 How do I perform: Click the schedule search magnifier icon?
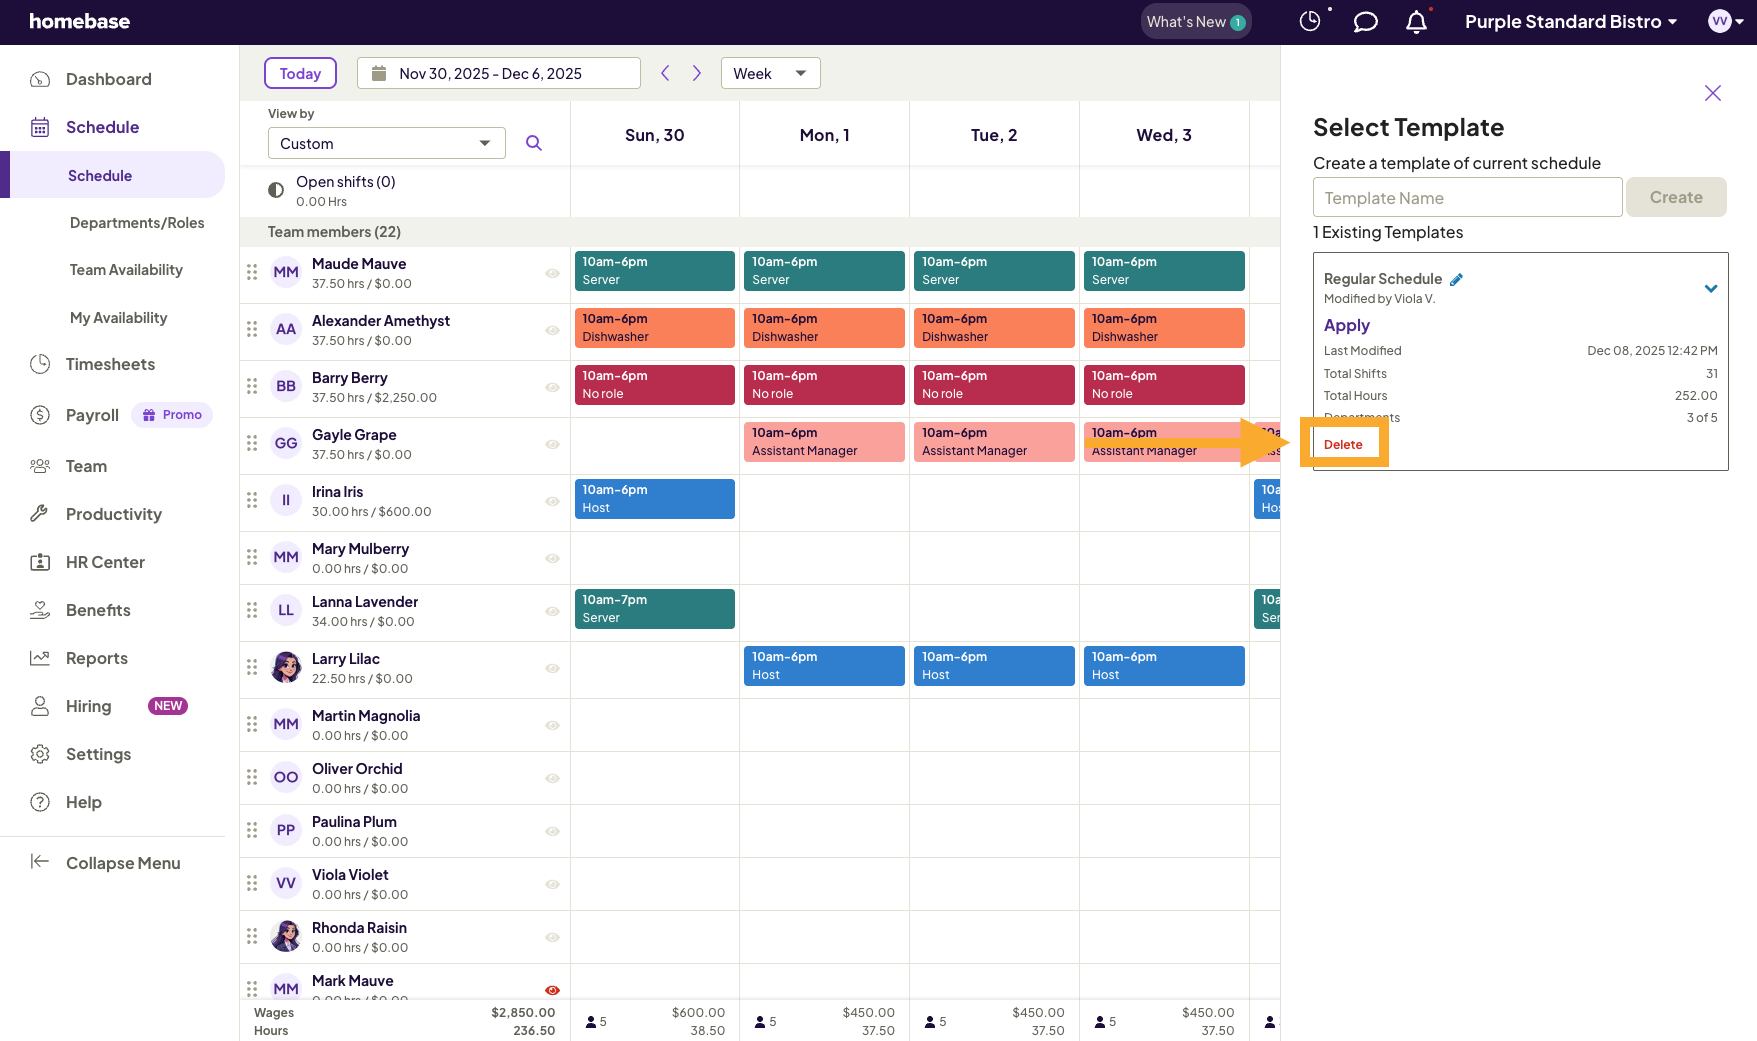coord(534,143)
